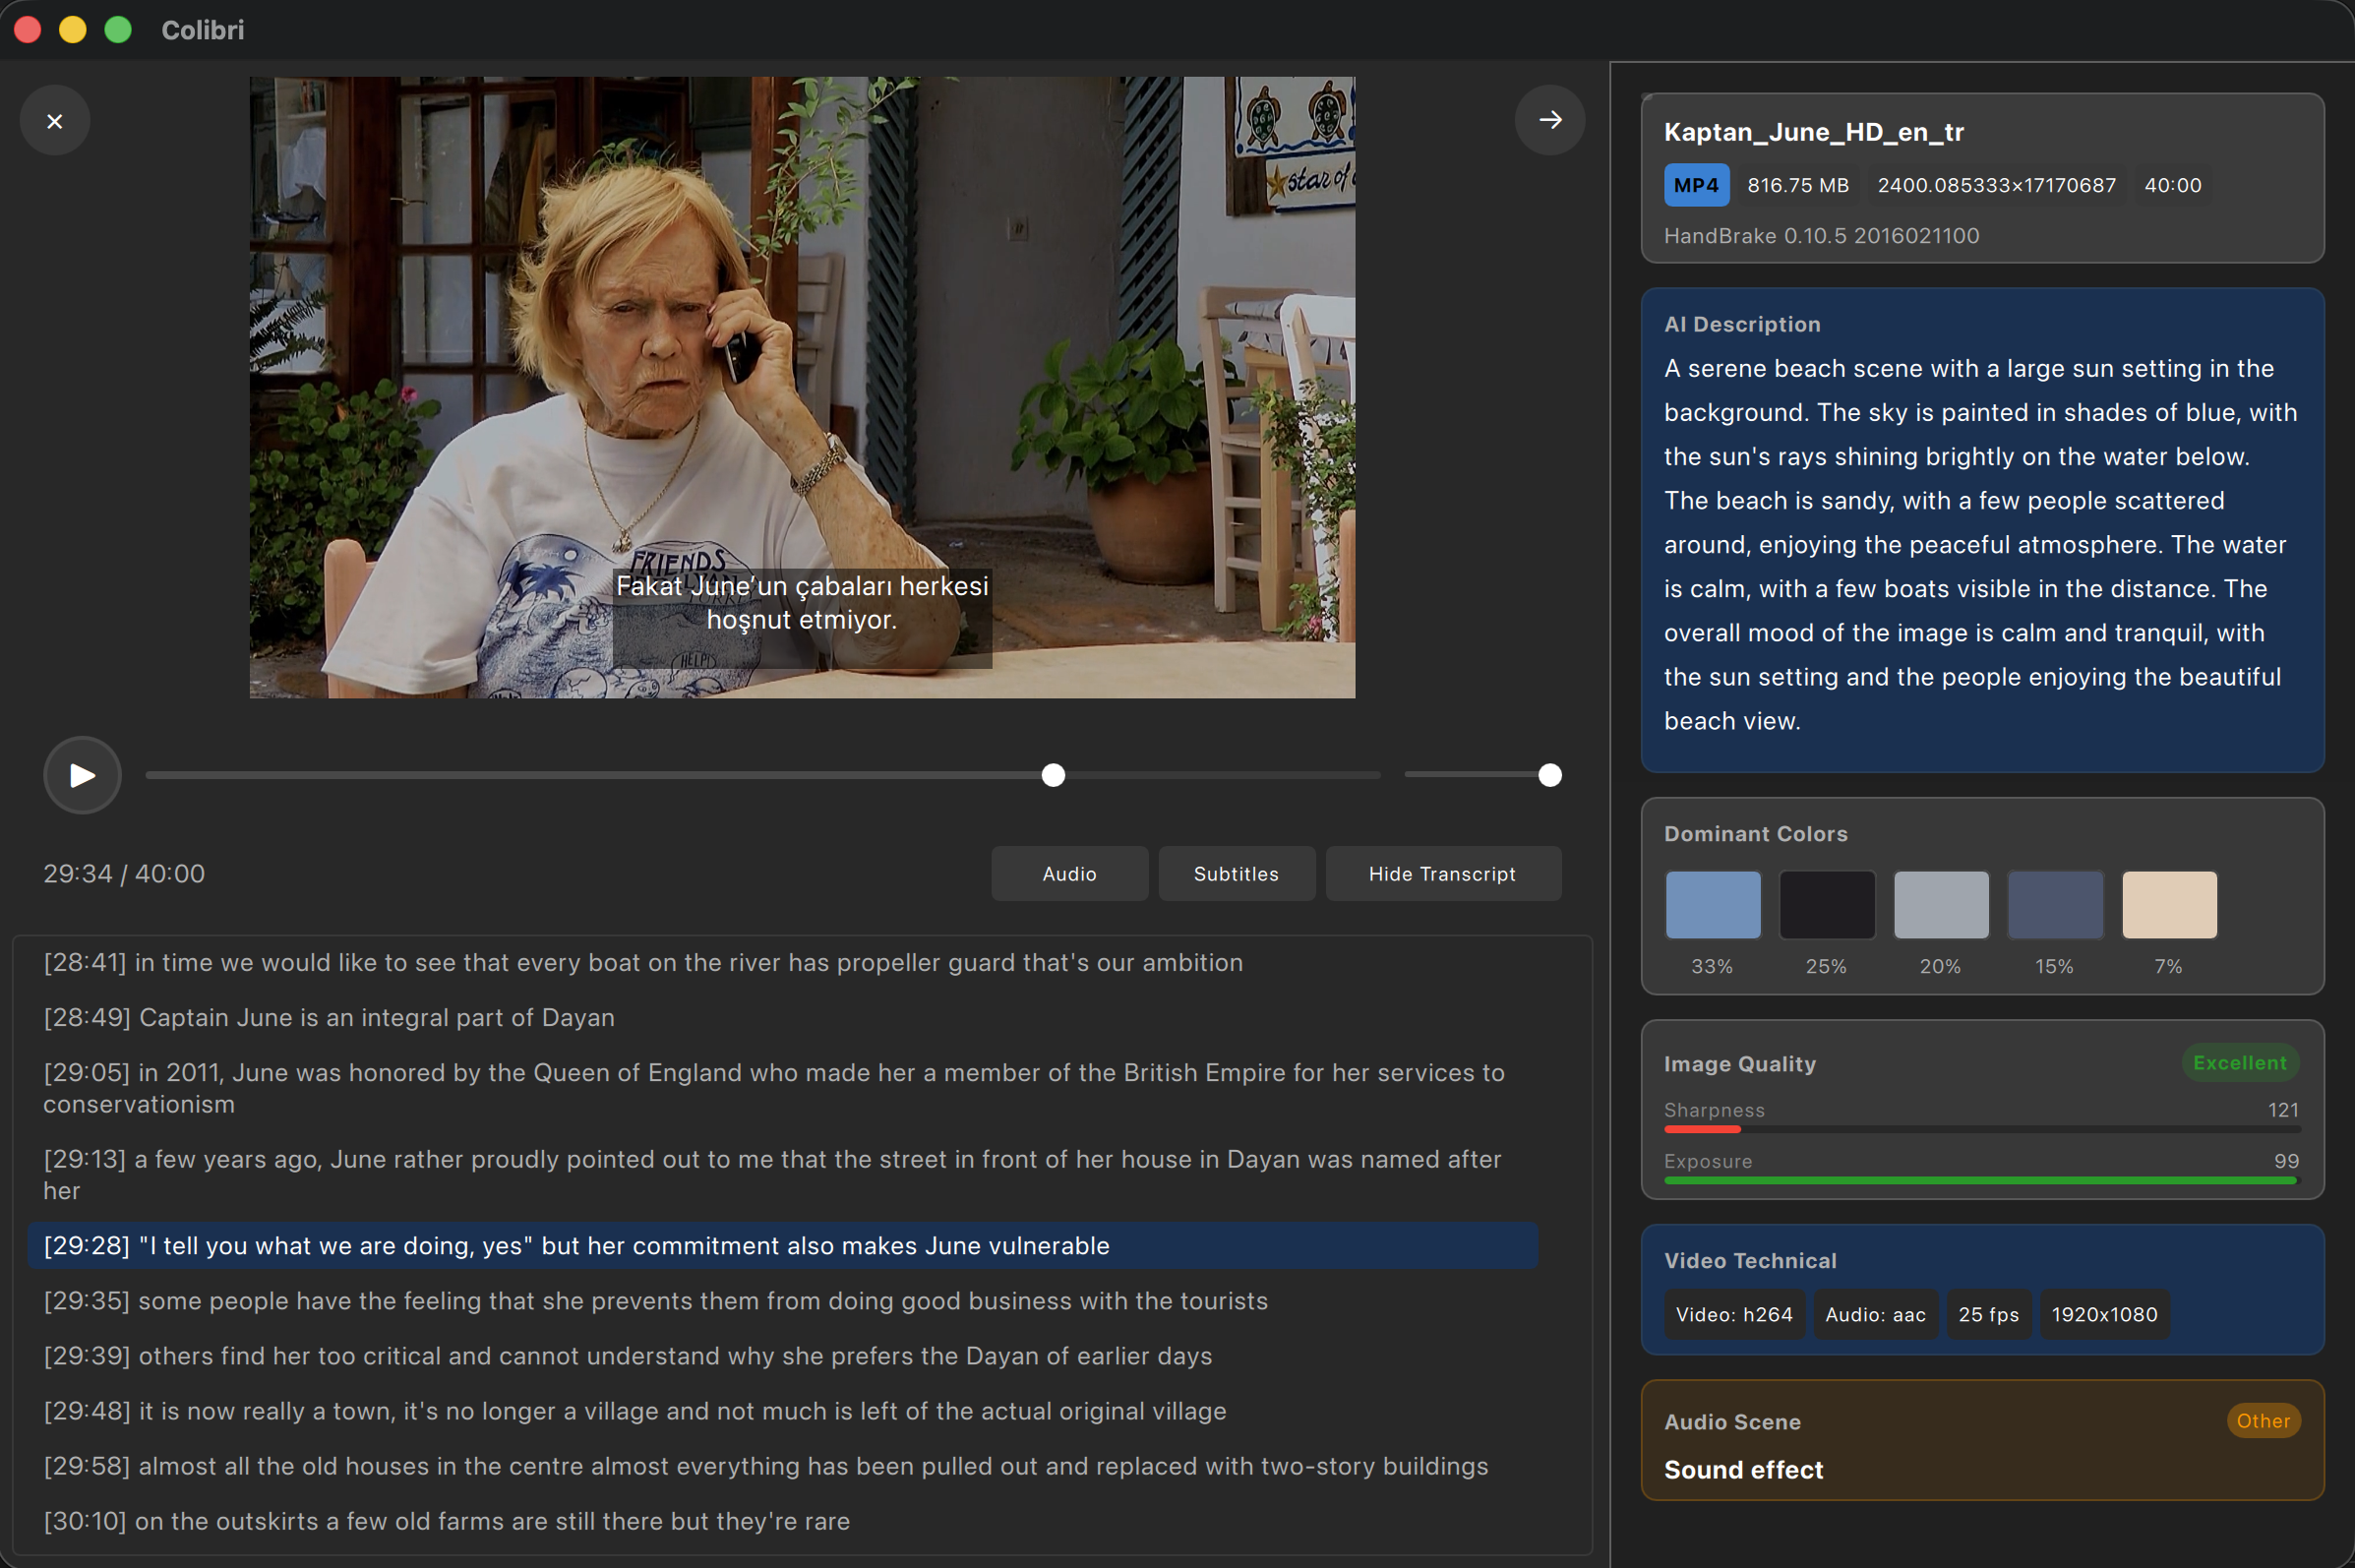Click the MP4 format badge
Viewport: 2355px width, 1568px height.
1695,184
